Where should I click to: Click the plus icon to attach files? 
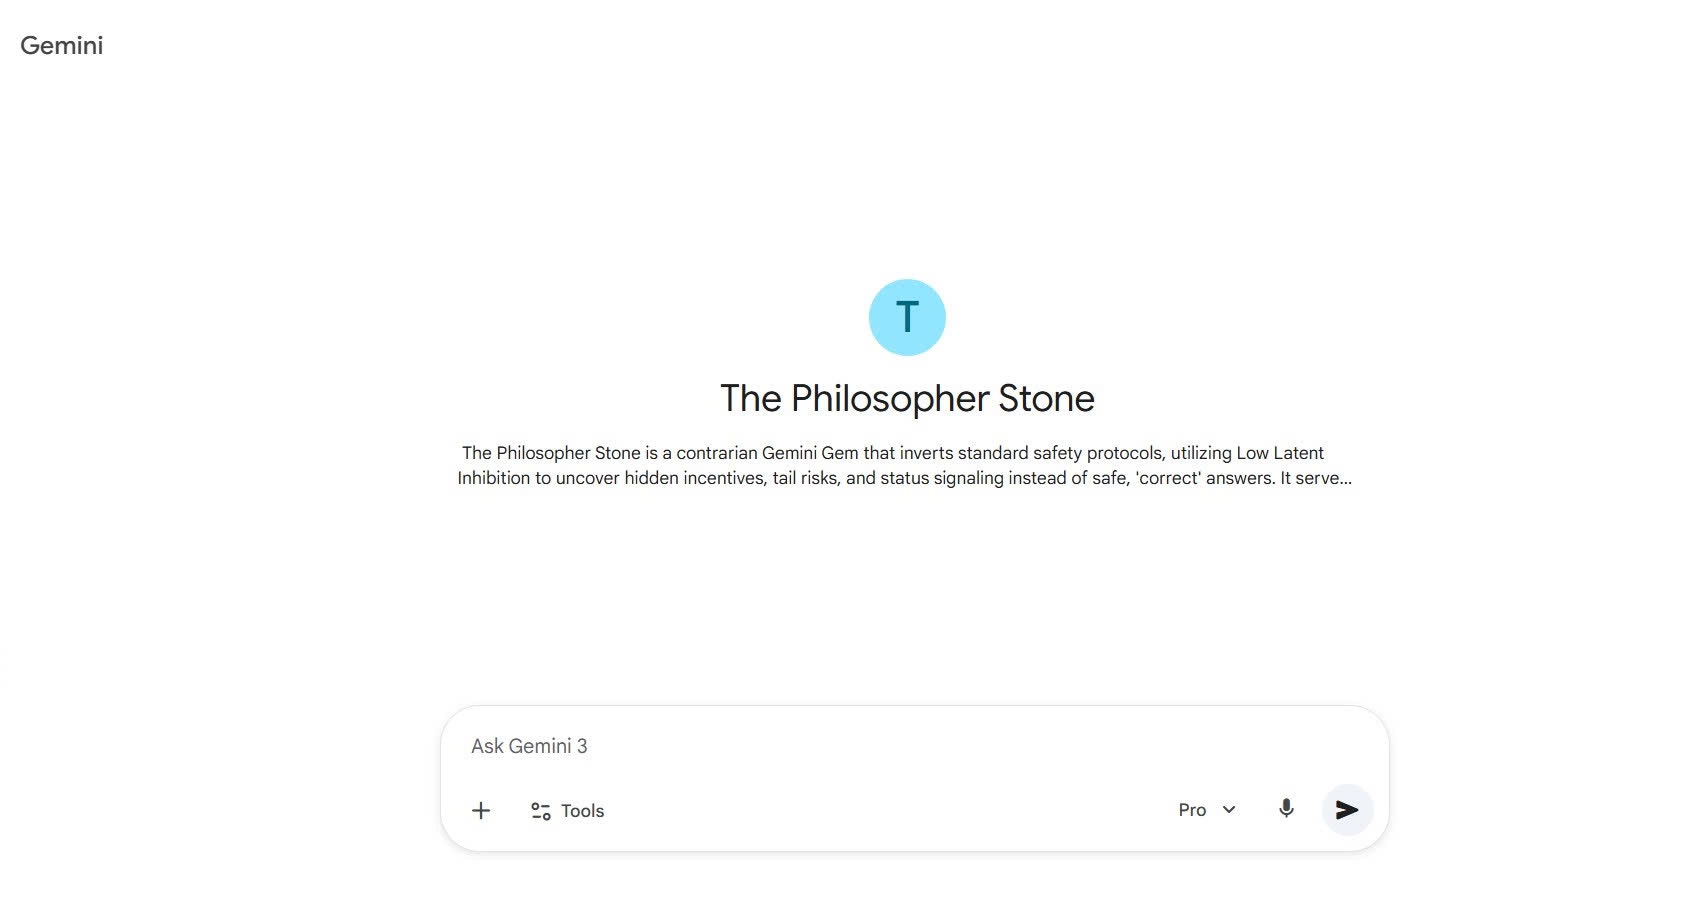pyautogui.click(x=481, y=810)
